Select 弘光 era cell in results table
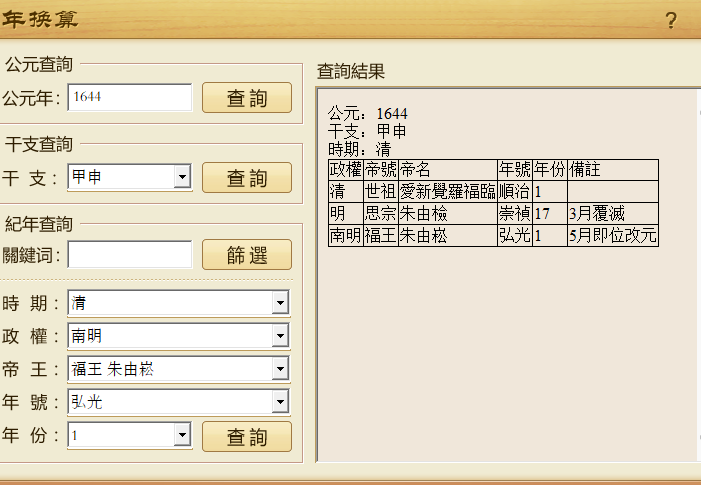701x485 pixels. click(515, 236)
